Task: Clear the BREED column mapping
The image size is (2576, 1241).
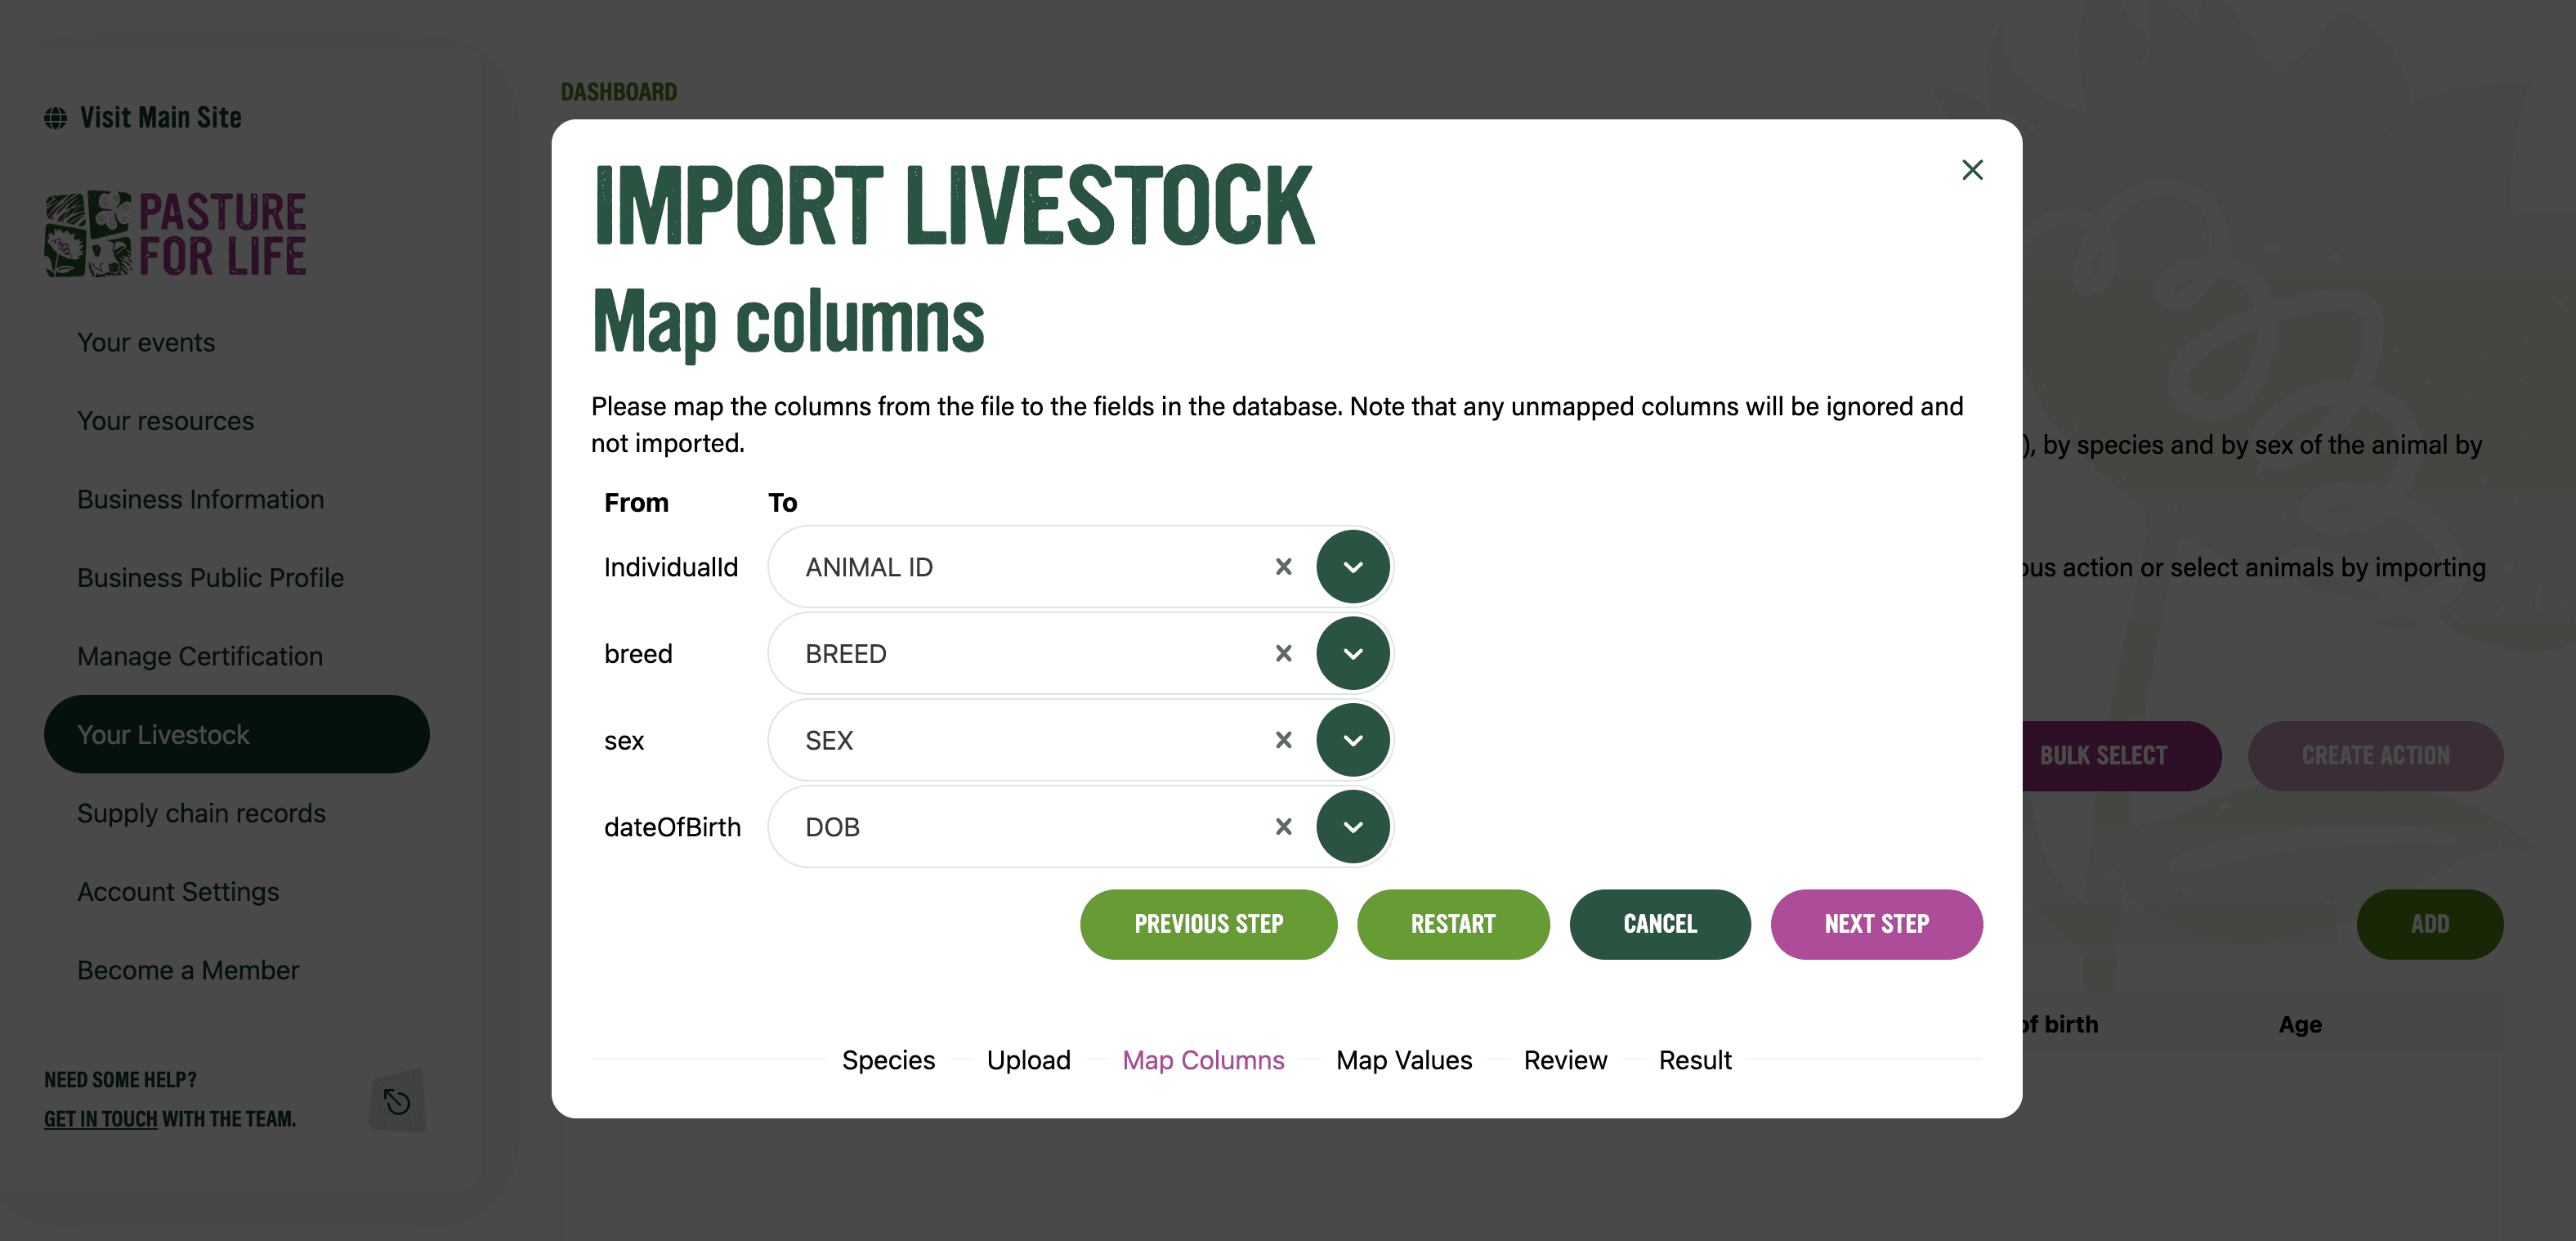Action: [x=1283, y=653]
